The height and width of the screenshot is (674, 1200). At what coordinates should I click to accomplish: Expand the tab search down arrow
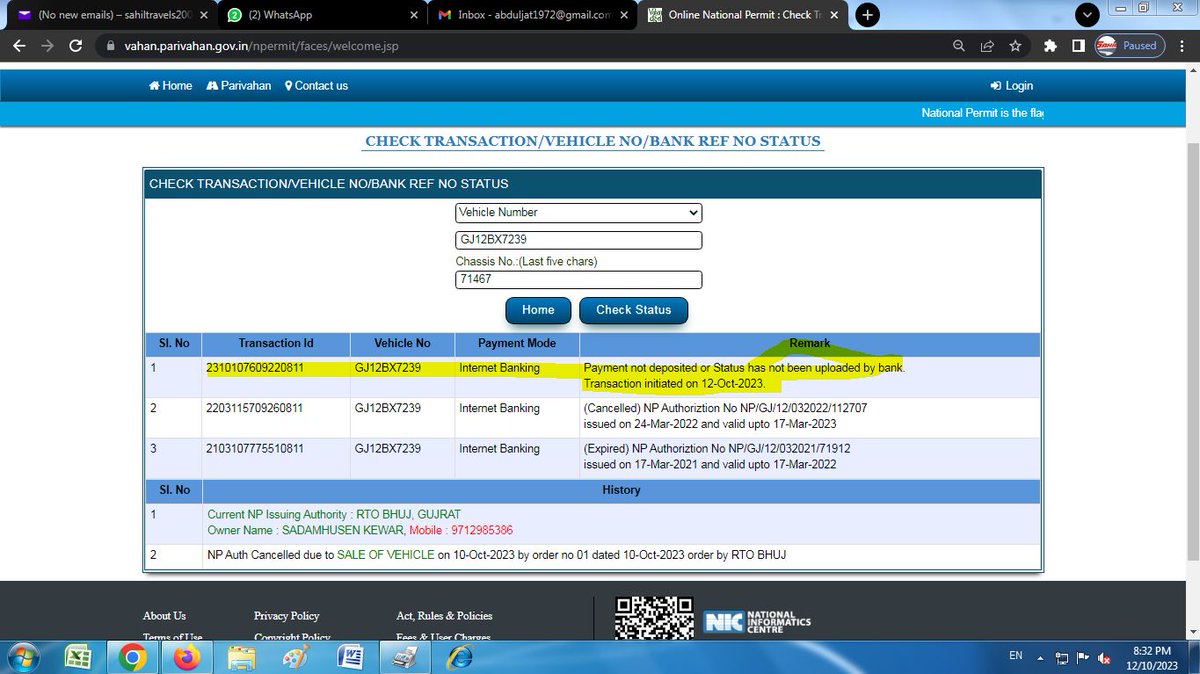click(x=1088, y=15)
